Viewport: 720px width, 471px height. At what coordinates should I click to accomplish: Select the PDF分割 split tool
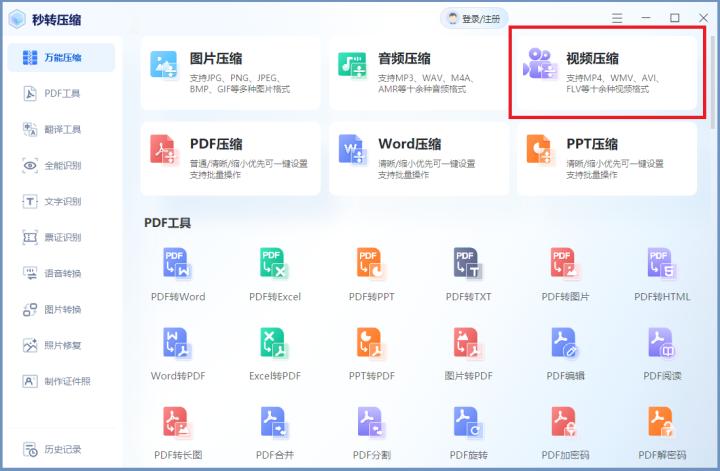371,433
